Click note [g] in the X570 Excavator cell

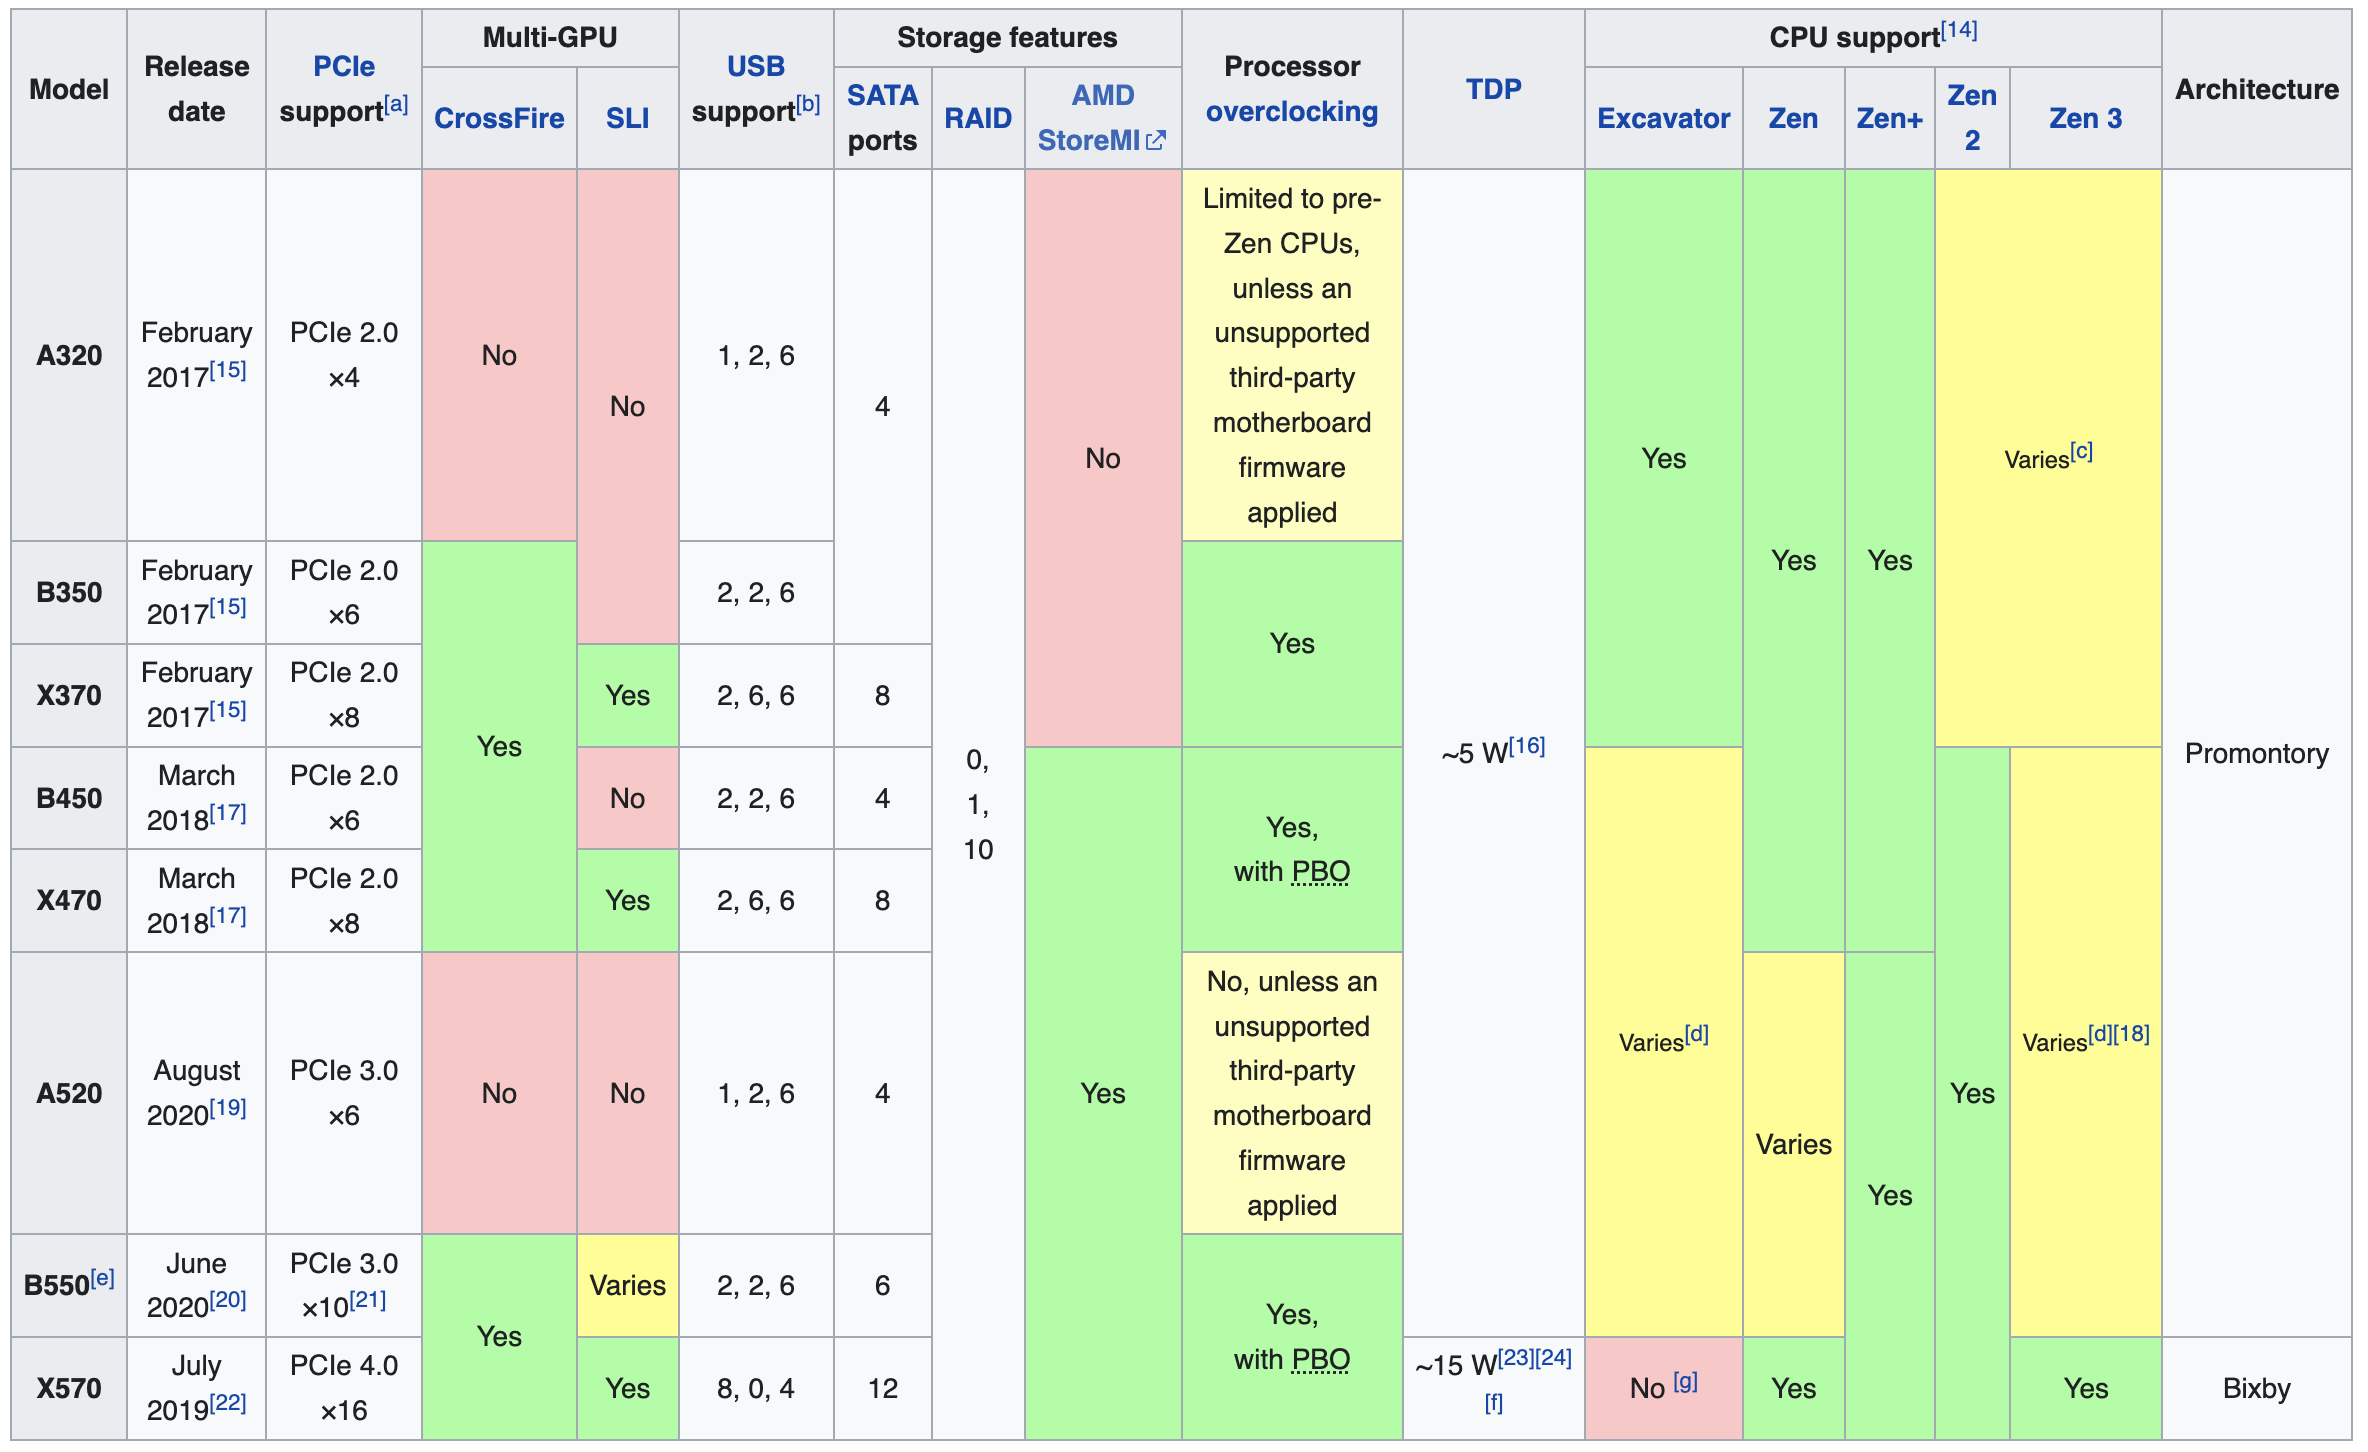click(x=1685, y=1381)
